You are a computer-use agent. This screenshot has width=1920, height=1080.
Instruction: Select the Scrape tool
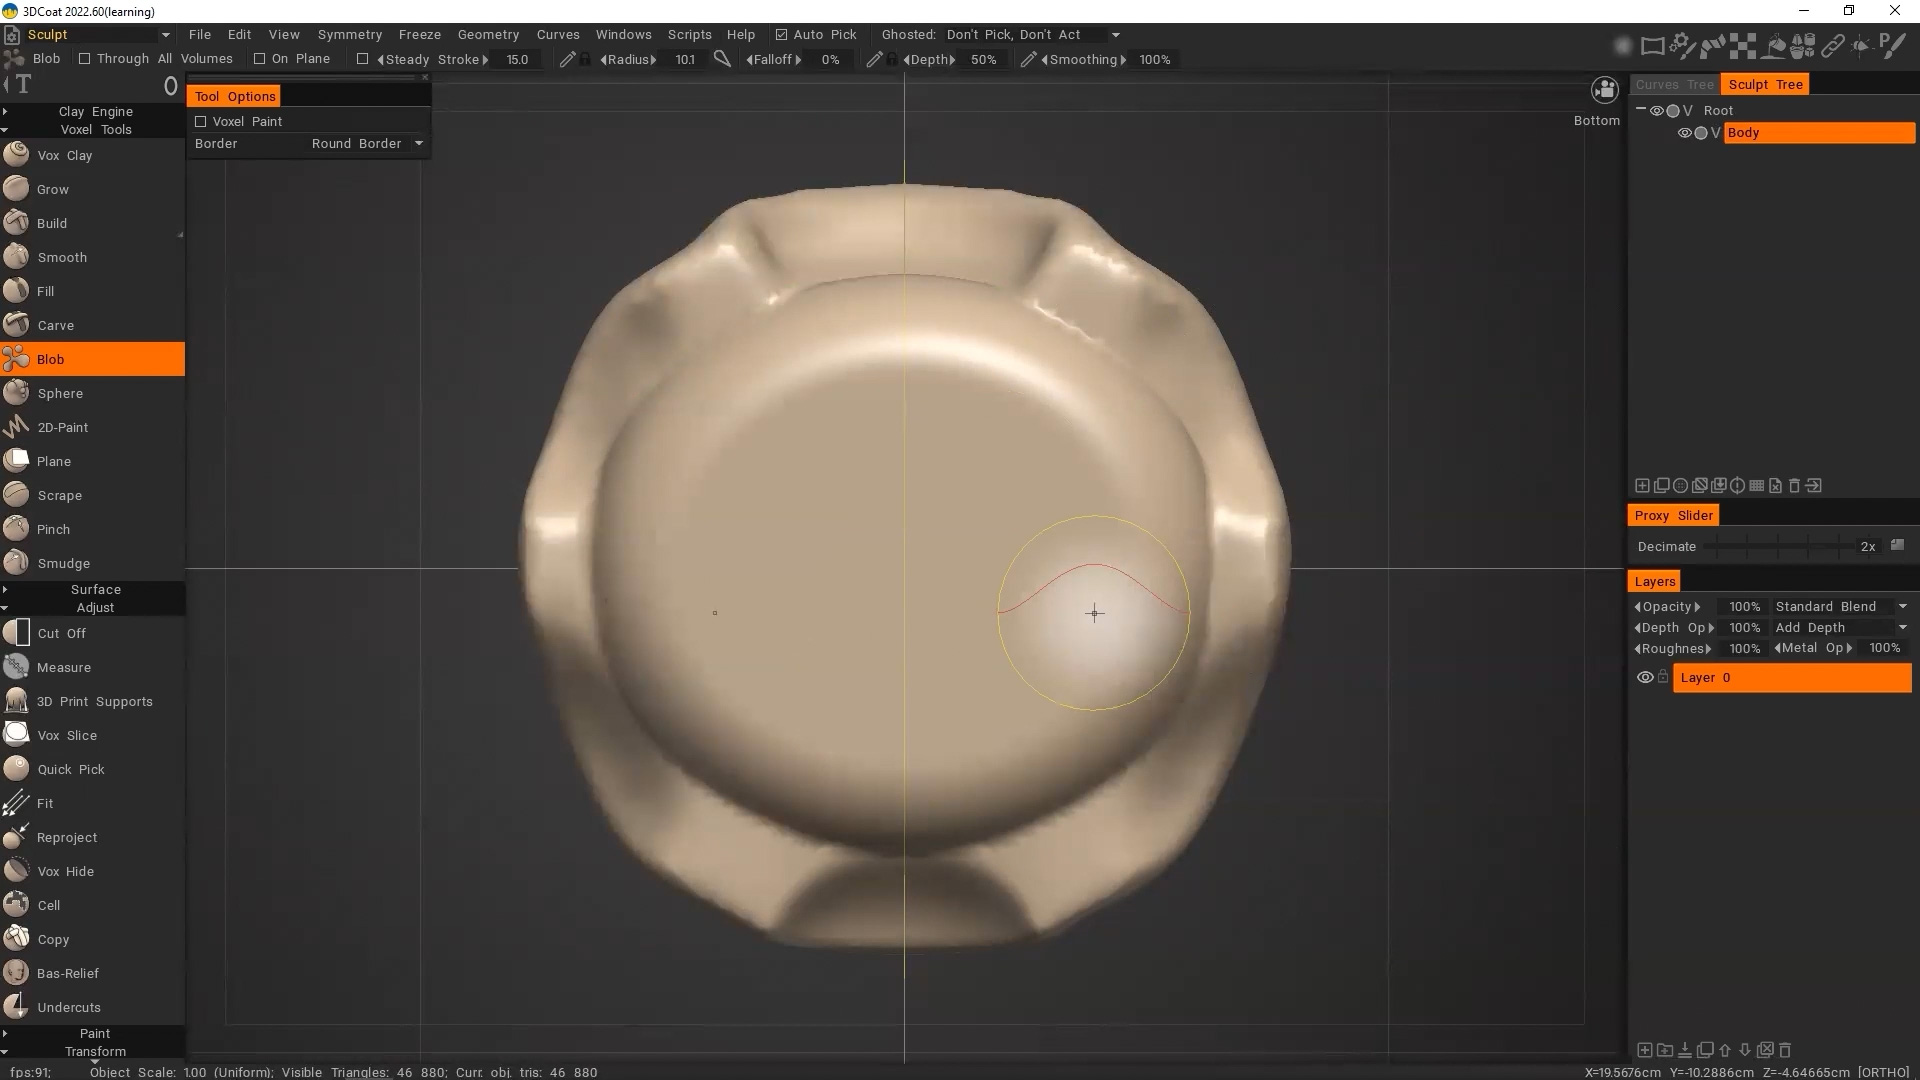(59, 495)
